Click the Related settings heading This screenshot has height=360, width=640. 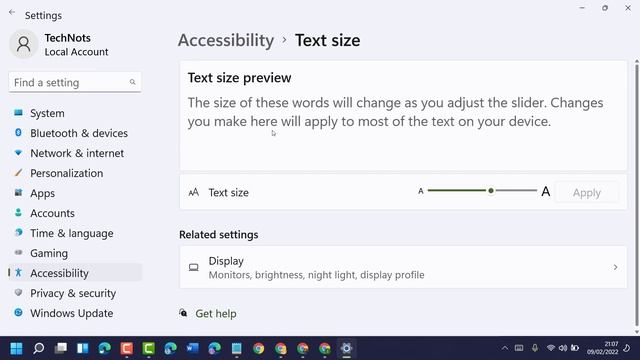pos(218,235)
